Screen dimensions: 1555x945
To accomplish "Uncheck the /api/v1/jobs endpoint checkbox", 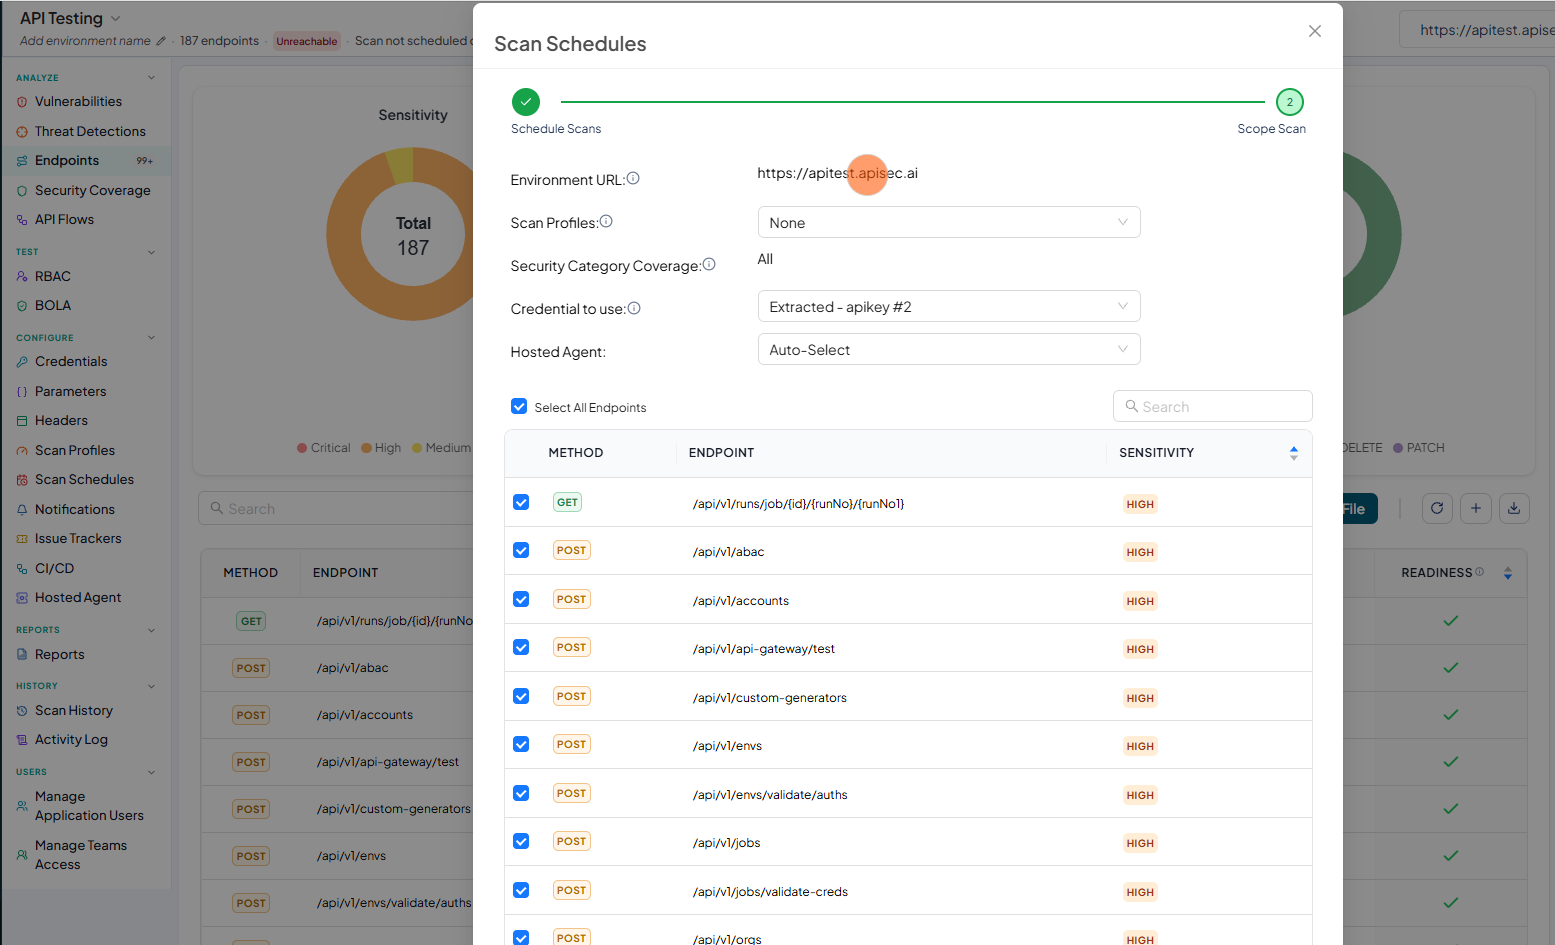I will coord(521,841).
